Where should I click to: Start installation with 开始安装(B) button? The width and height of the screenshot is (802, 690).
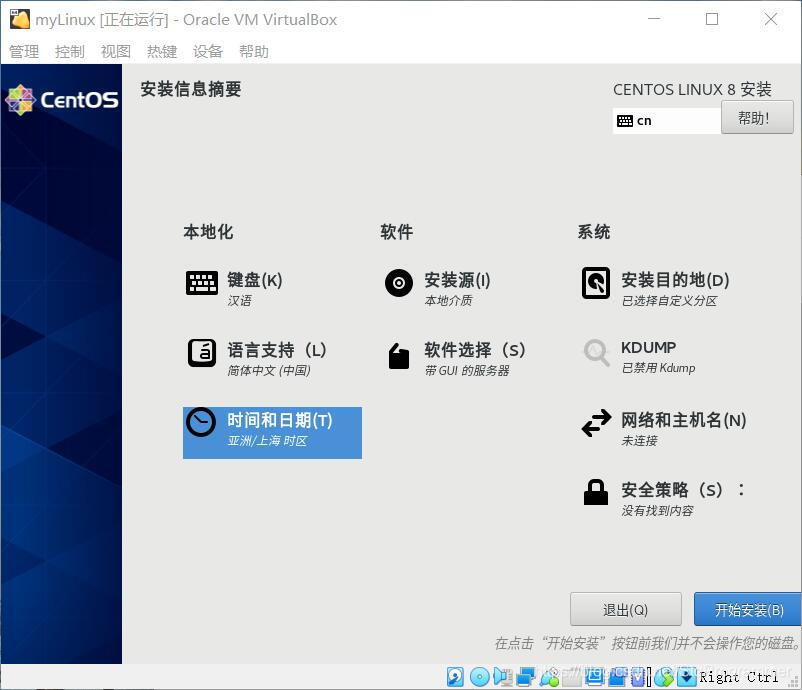point(748,609)
